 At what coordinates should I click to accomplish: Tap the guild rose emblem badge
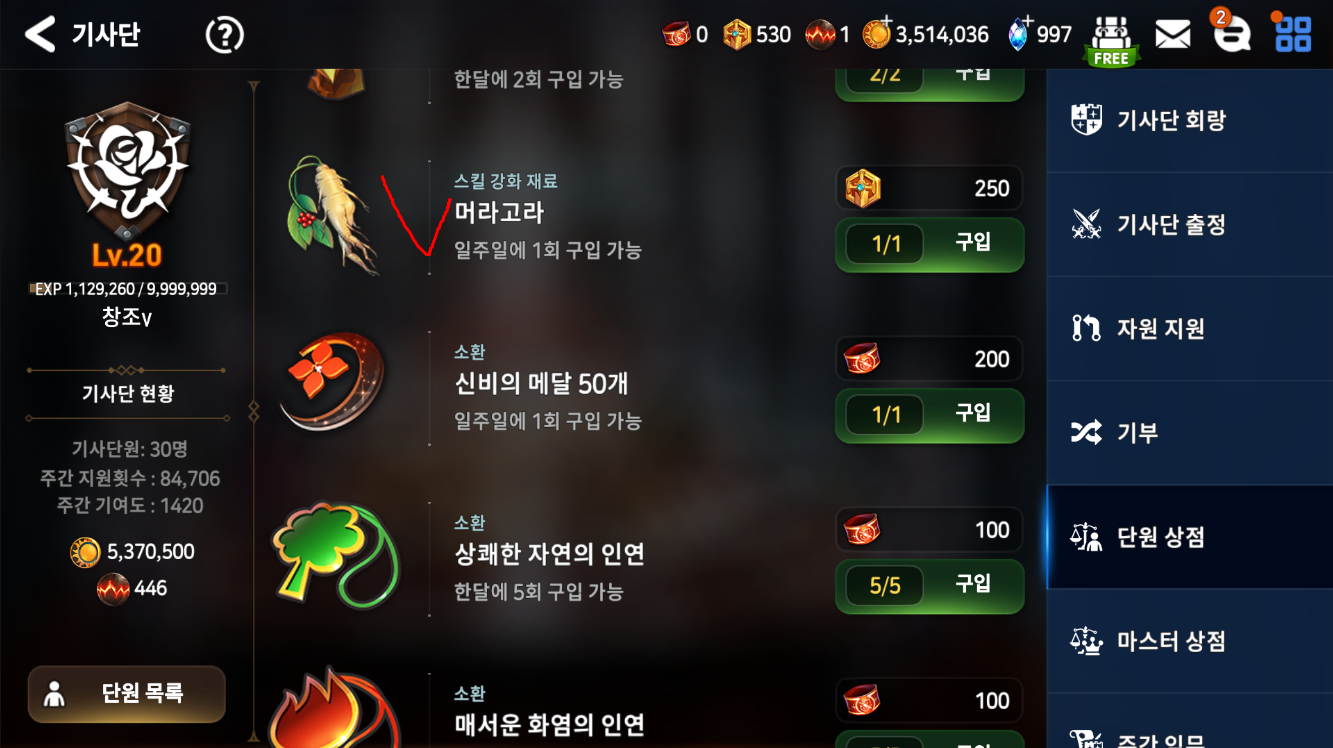click(x=128, y=170)
